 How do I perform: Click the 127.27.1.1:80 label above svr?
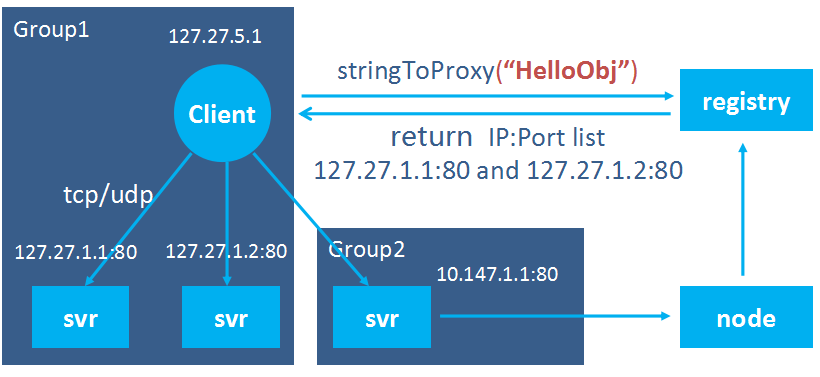click(76, 253)
